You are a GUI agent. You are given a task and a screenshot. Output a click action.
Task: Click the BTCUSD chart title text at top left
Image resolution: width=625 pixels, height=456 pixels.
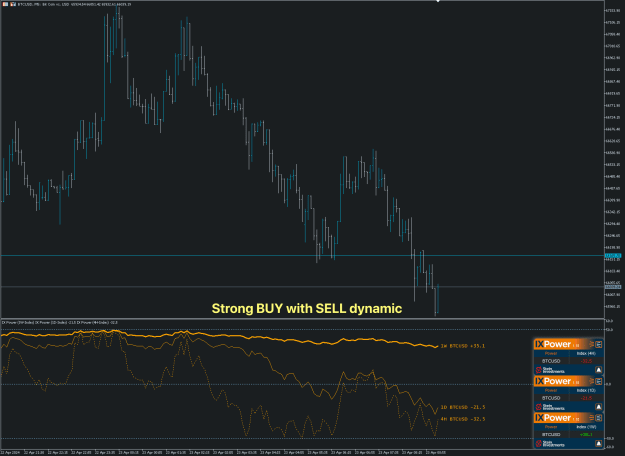pyautogui.click(x=74, y=4)
